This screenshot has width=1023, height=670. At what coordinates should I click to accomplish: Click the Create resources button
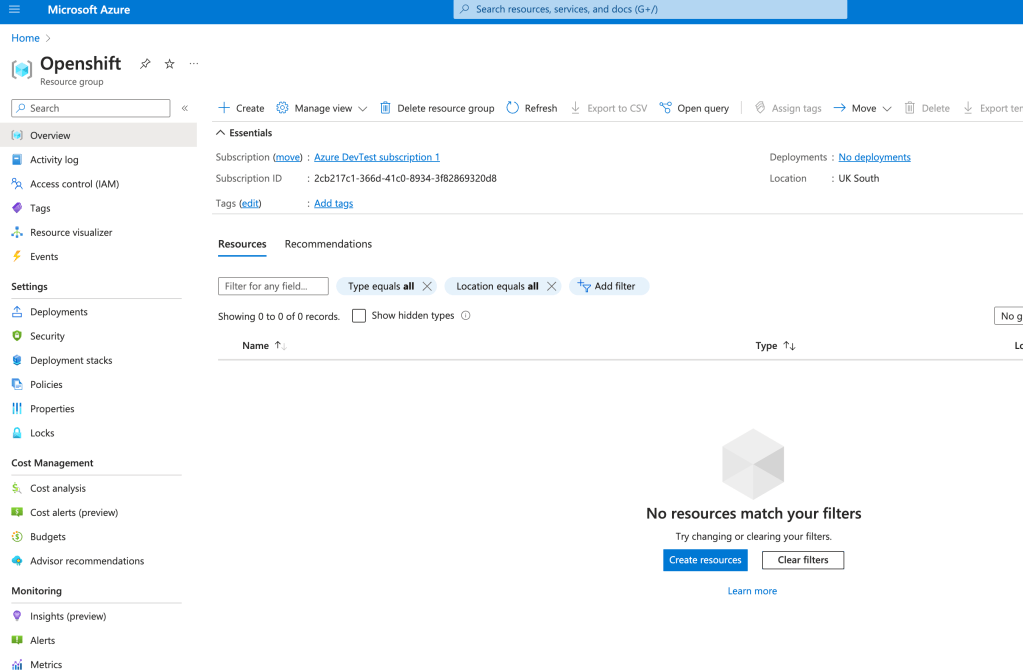click(705, 560)
